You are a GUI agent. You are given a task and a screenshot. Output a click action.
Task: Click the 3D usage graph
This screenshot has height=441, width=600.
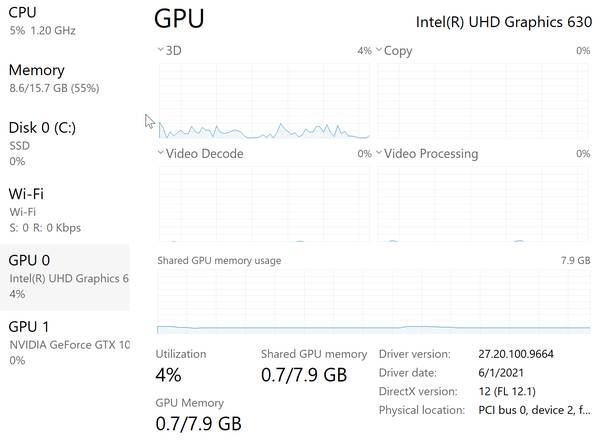click(x=264, y=100)
